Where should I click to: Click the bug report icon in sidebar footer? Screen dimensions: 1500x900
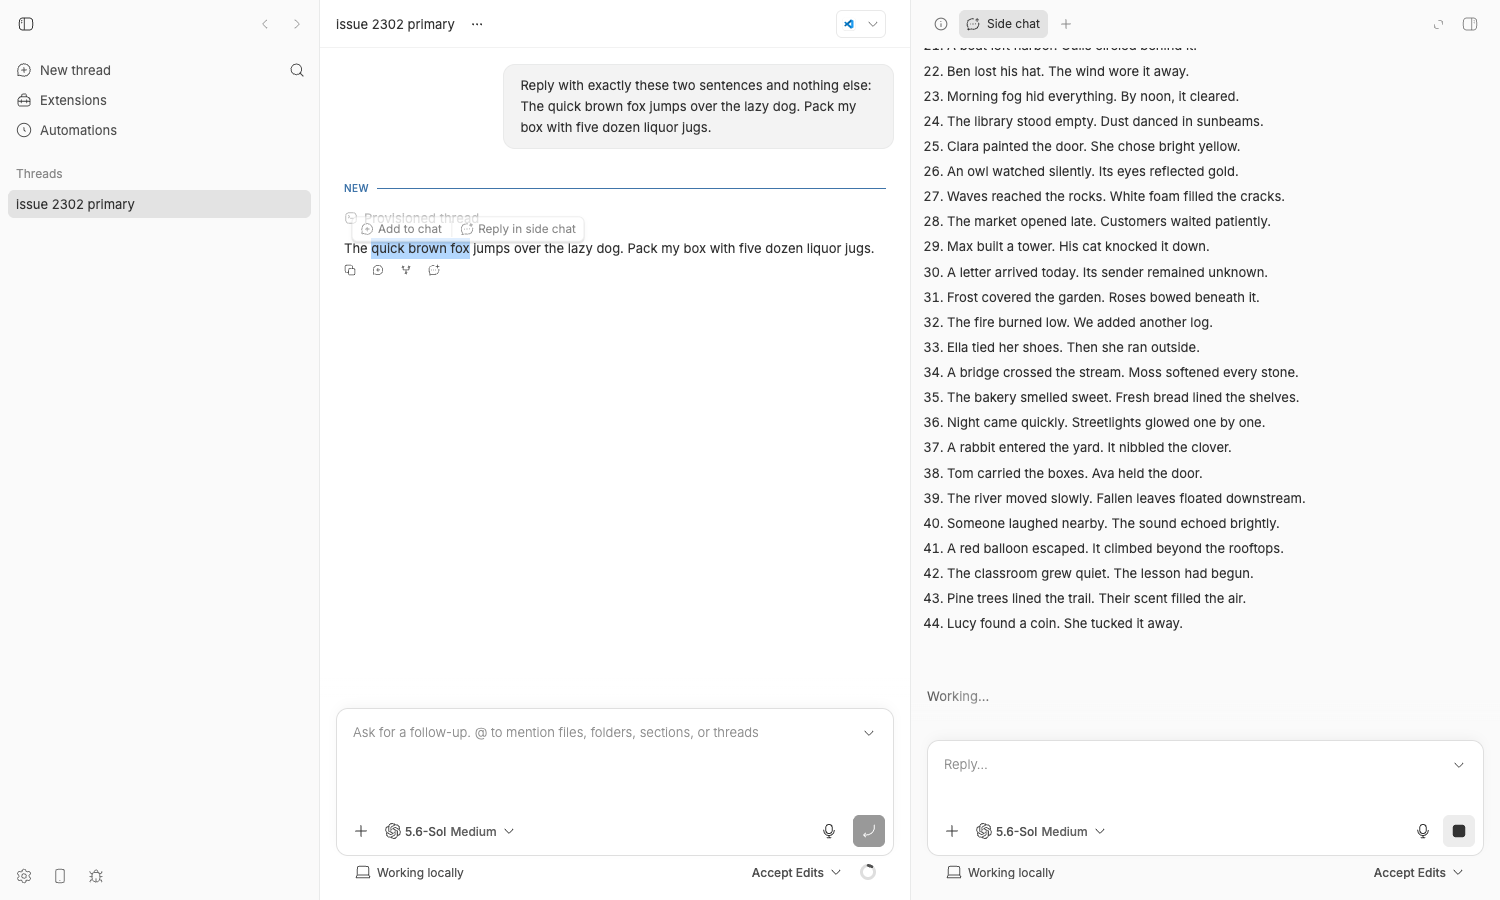(x=96, y=876)
